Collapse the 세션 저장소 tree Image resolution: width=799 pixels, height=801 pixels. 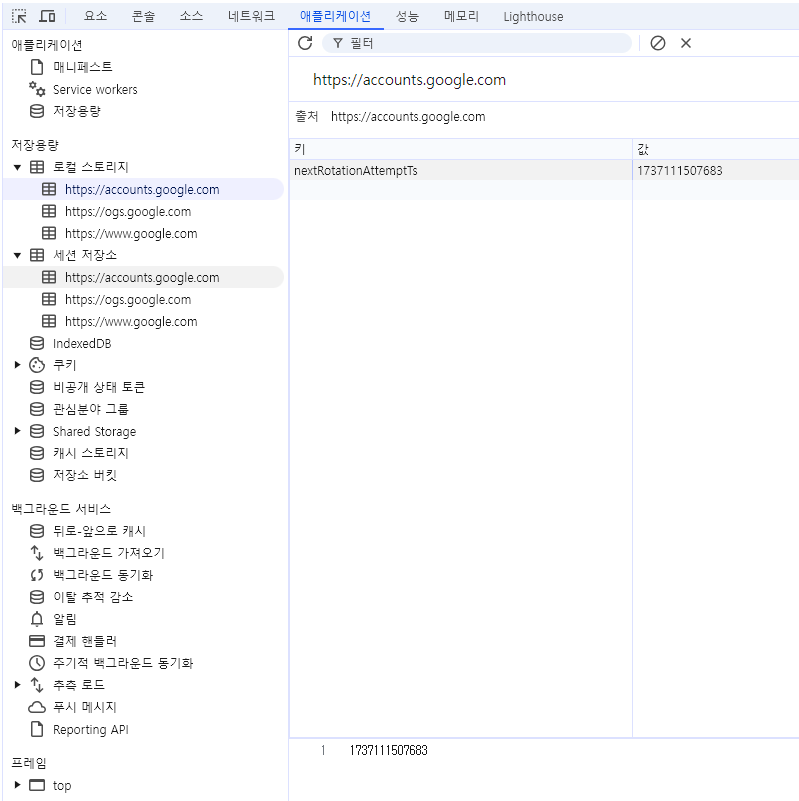pos(17,255)
